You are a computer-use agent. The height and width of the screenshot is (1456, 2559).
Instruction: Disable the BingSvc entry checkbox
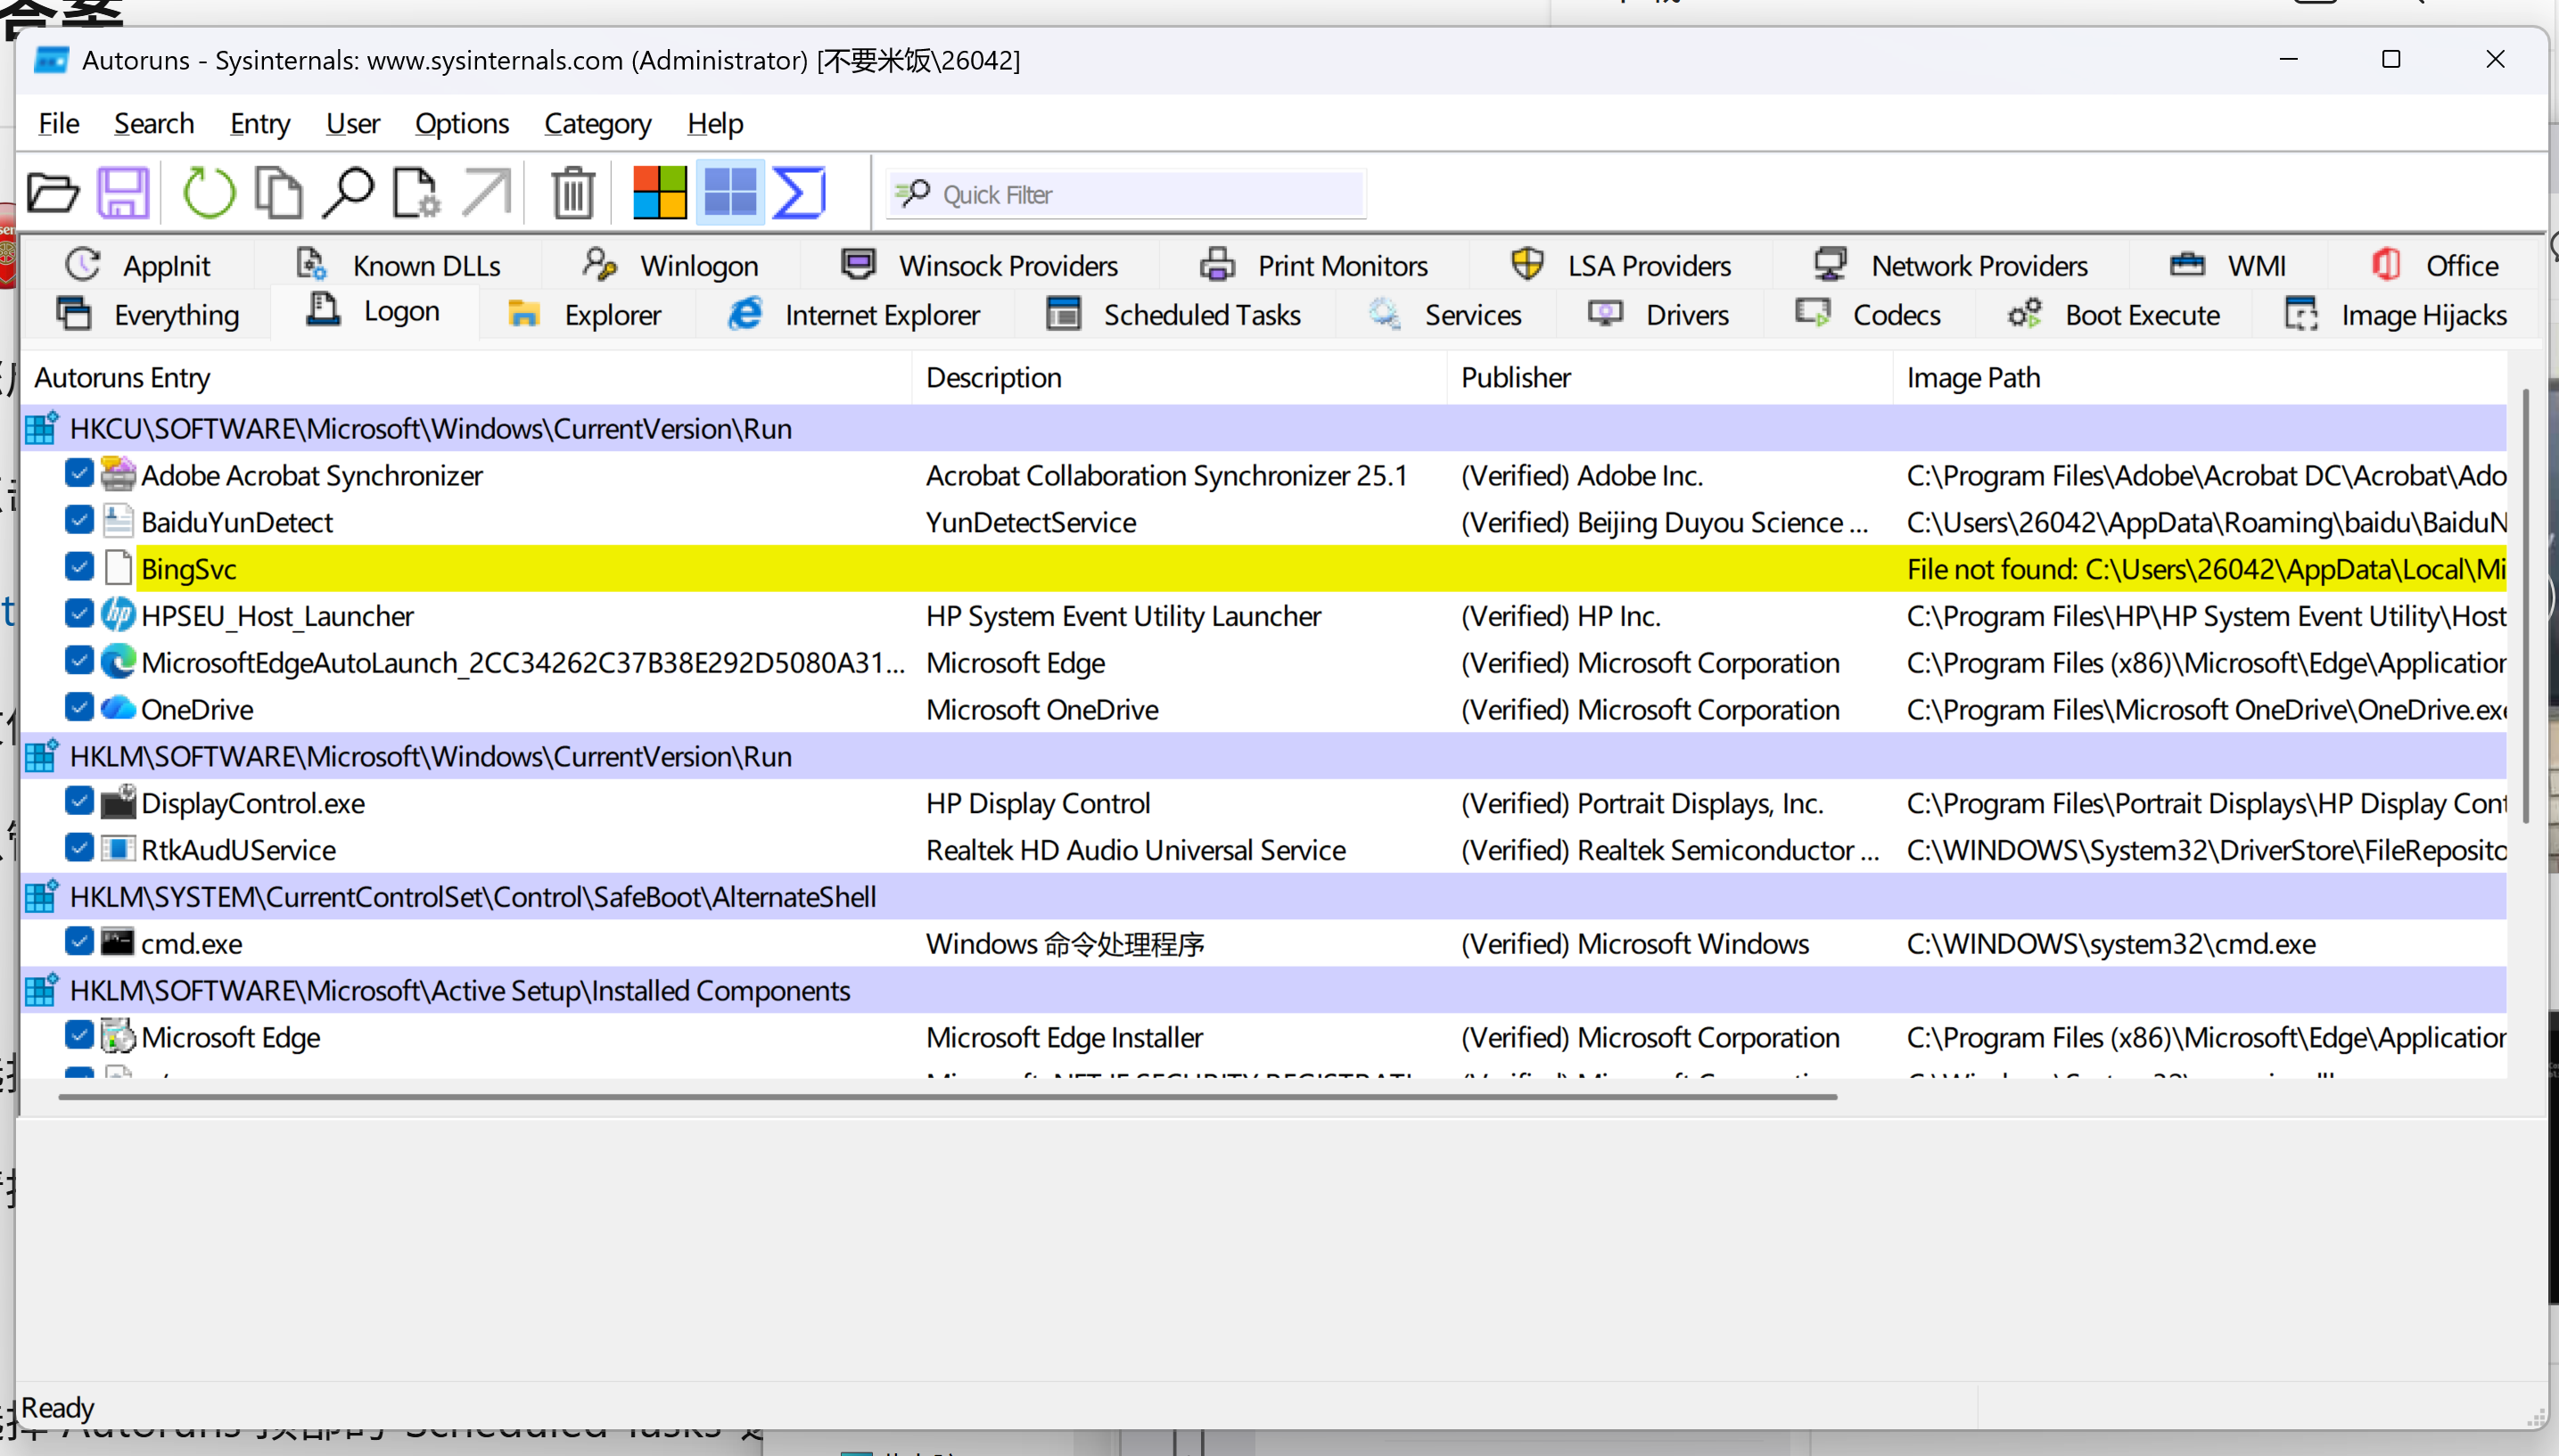79,567
